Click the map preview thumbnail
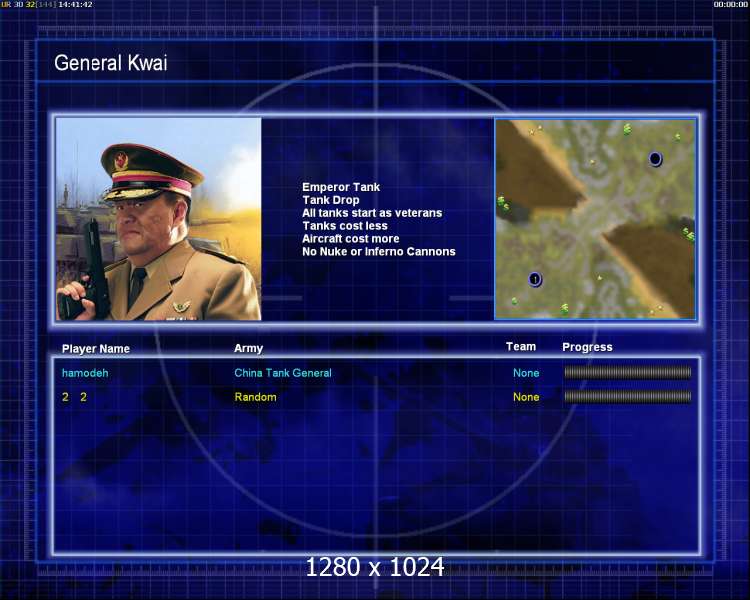 pyautogui.click(x=595, y=219)
